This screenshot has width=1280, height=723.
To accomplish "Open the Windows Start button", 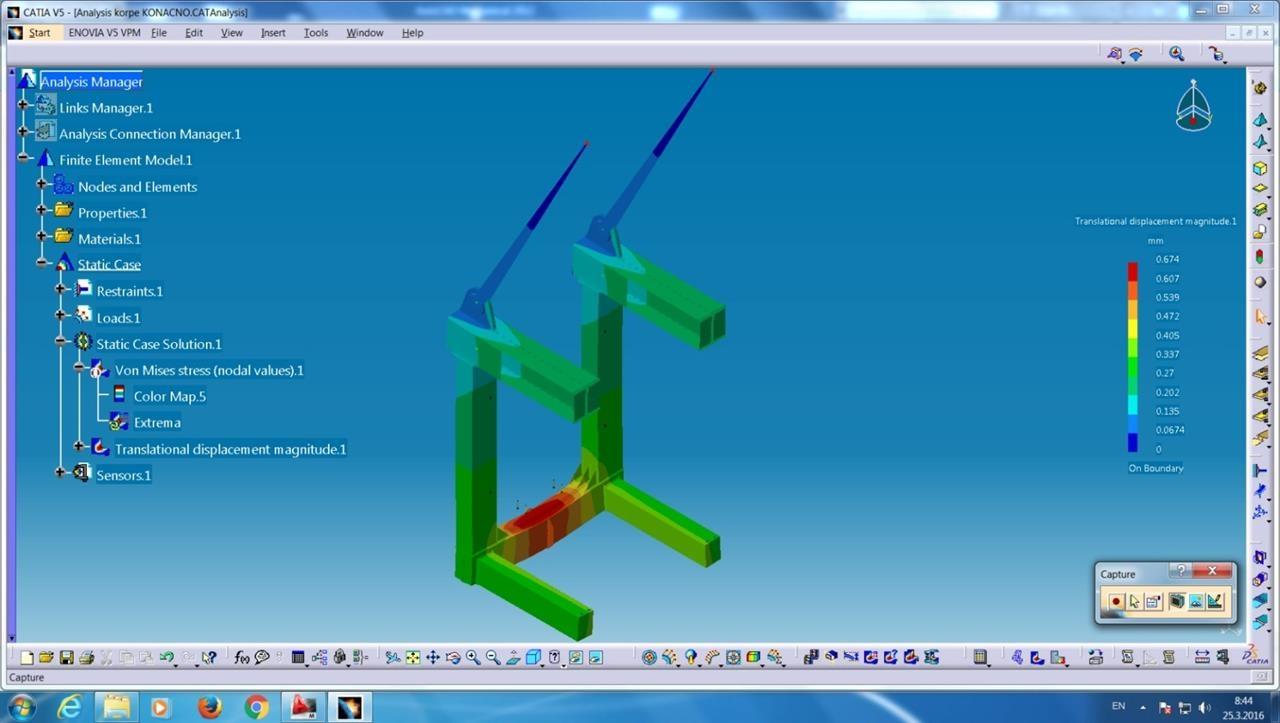I will pyautogui.click(x=20, y=707).
